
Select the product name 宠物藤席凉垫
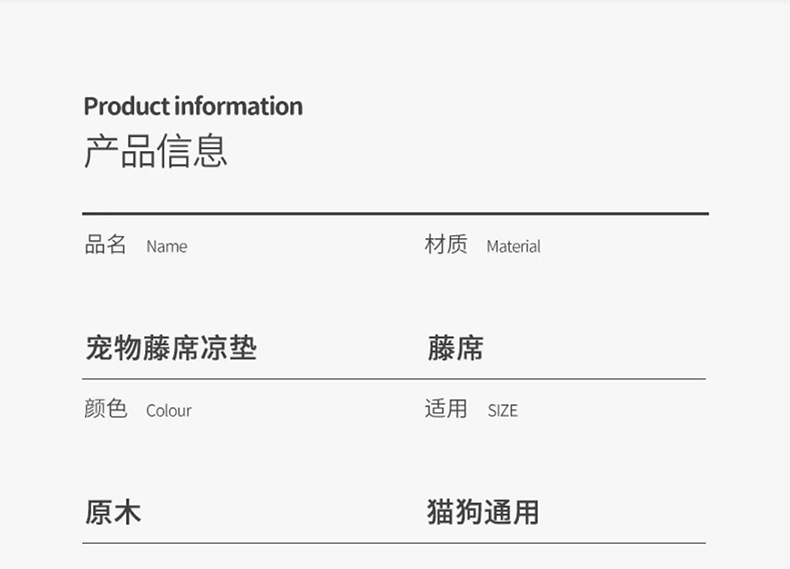[171, 348]
